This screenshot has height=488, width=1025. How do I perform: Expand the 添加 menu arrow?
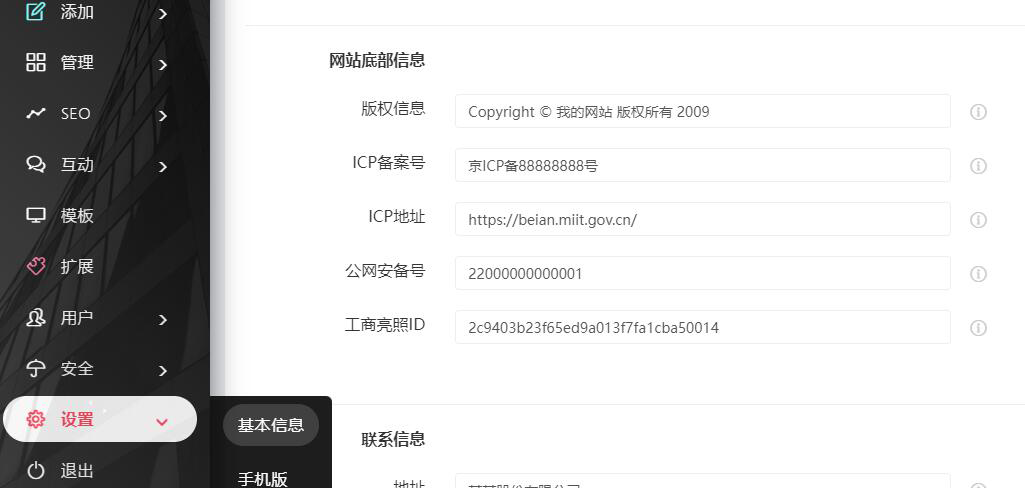[x=163, y=14]
